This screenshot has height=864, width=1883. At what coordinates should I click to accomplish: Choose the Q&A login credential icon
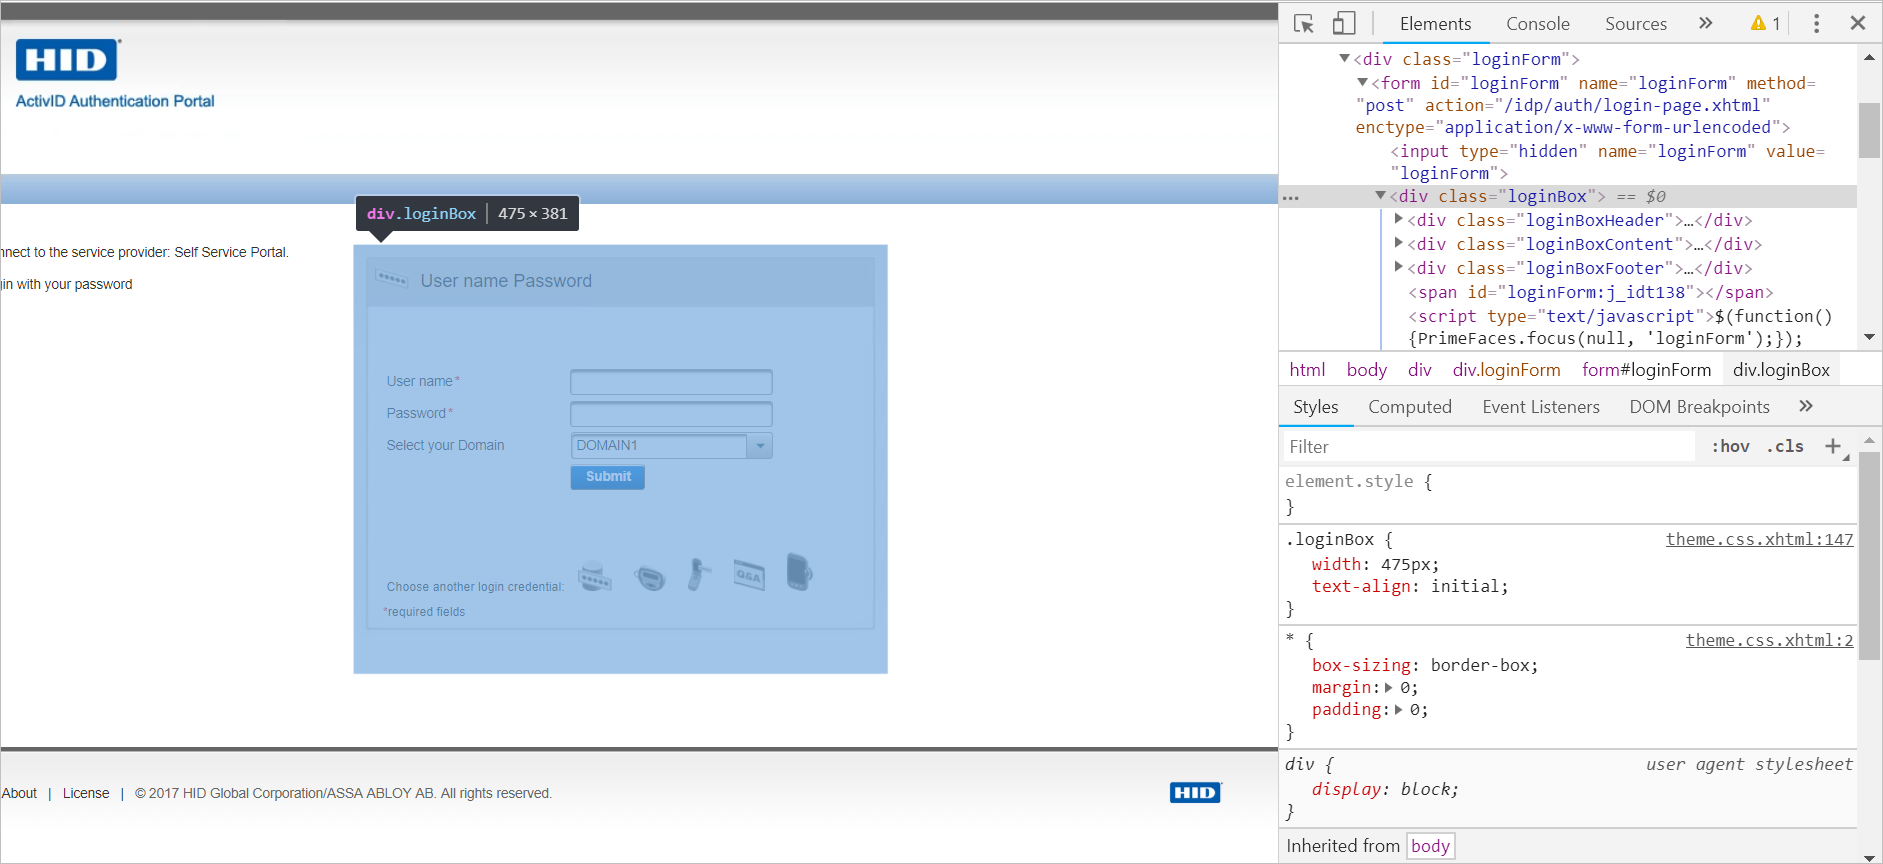point(748,575)
